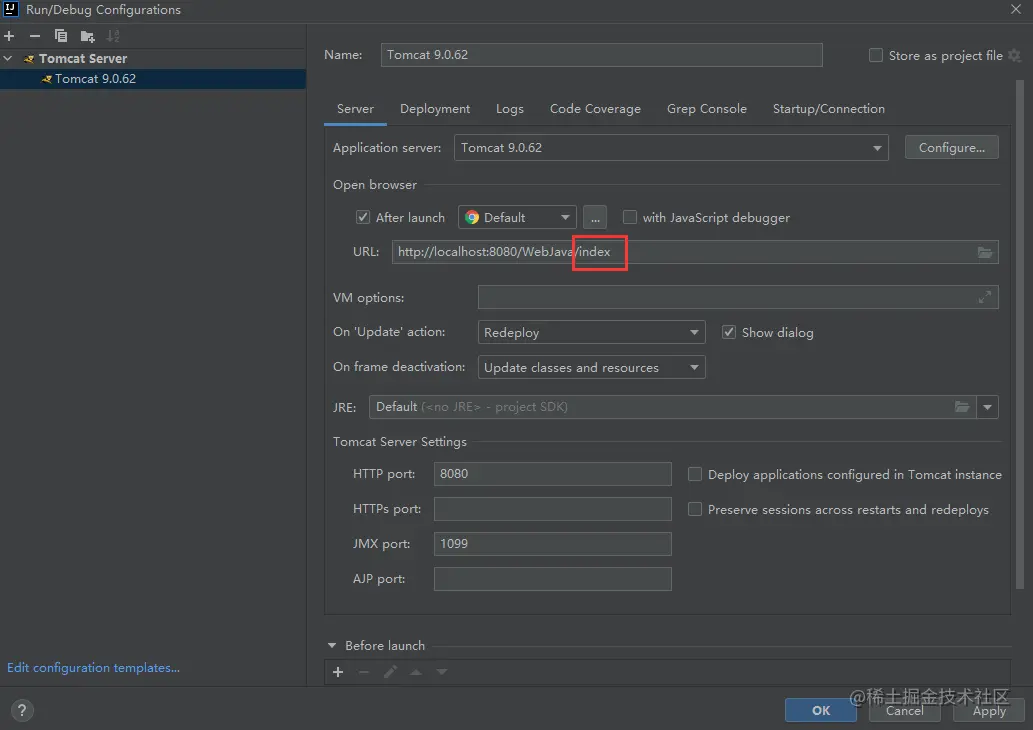Select Tomcat 9.0.62 configuration in tree
Screen dimensions: 1033x730
153,78
